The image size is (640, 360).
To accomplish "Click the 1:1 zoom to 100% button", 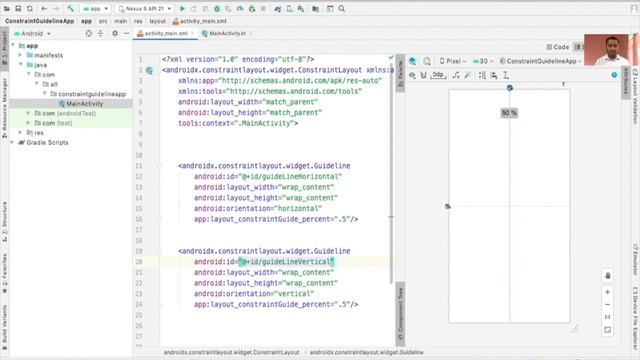I will [x=607, y=317].
